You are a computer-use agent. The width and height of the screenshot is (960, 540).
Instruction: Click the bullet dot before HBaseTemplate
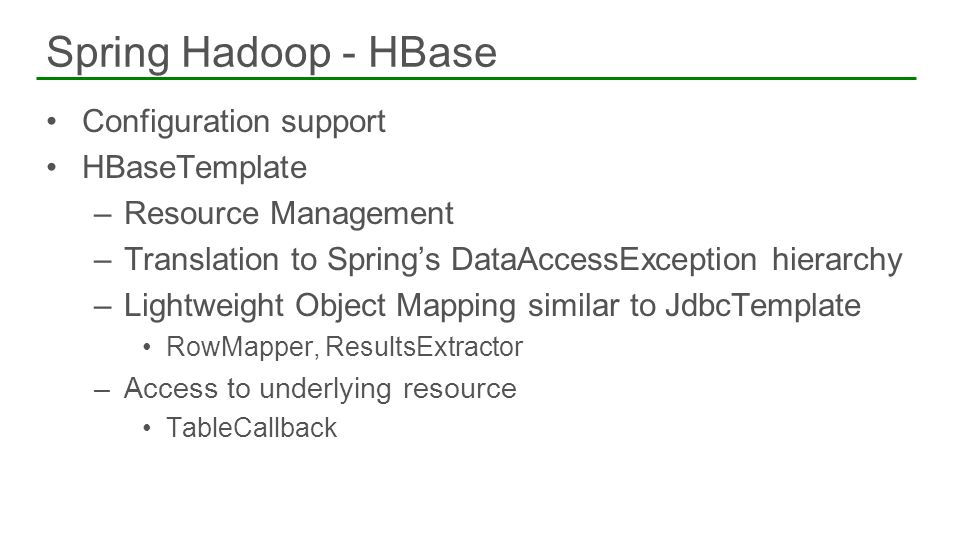tap(51, 167)
